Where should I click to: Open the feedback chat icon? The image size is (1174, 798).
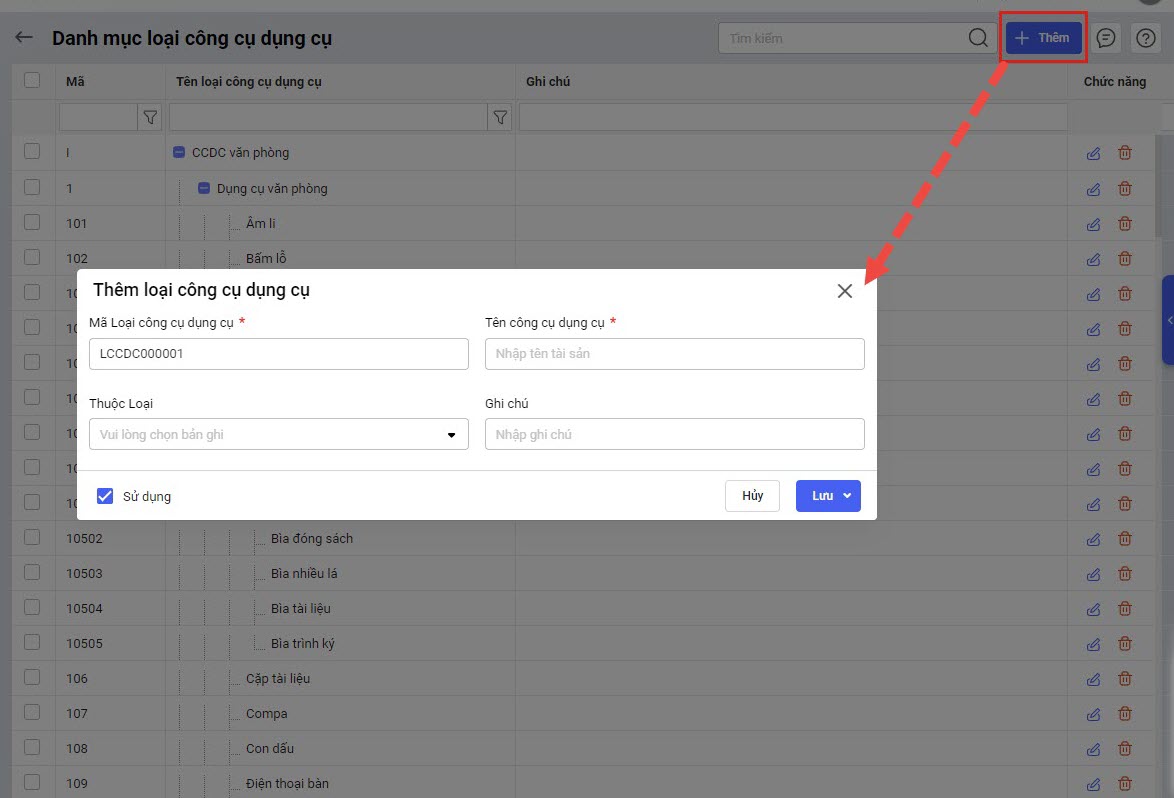pos(1105,38)
